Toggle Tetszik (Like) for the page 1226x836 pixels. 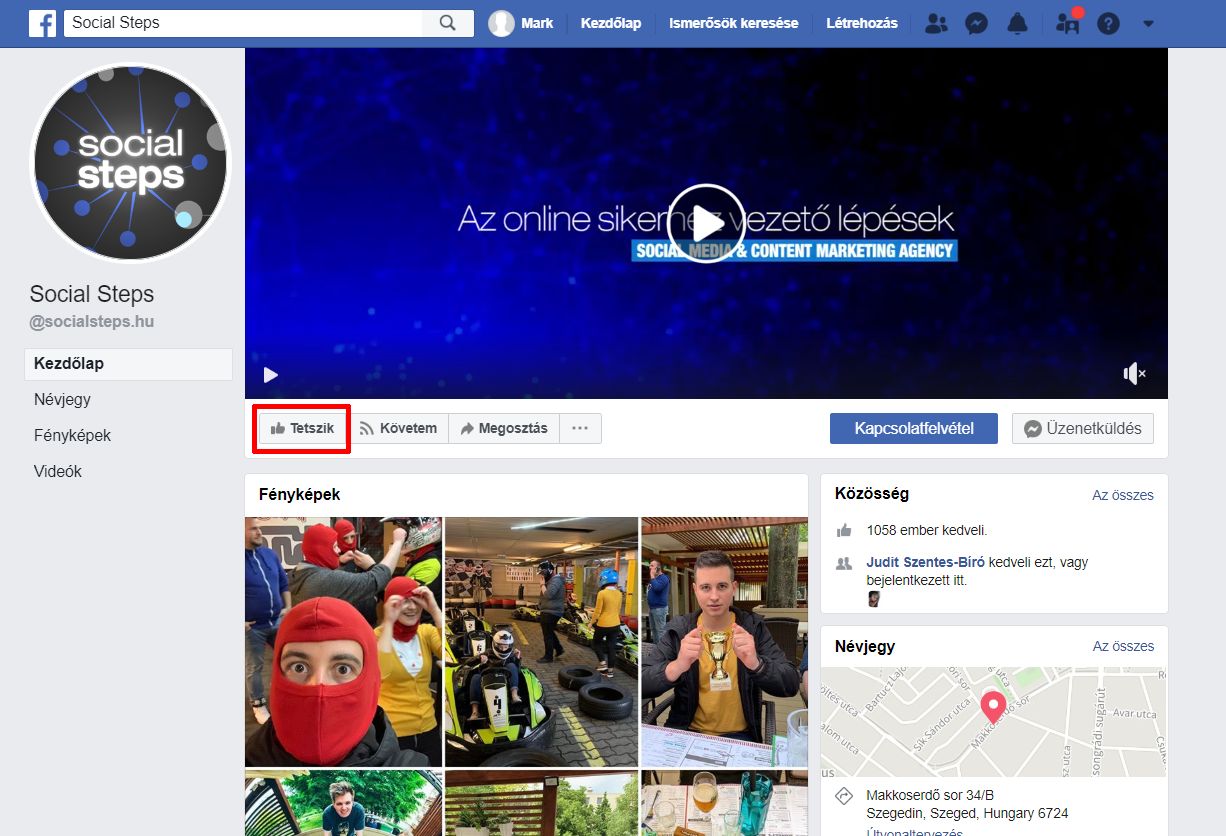(x=303, y=428)
